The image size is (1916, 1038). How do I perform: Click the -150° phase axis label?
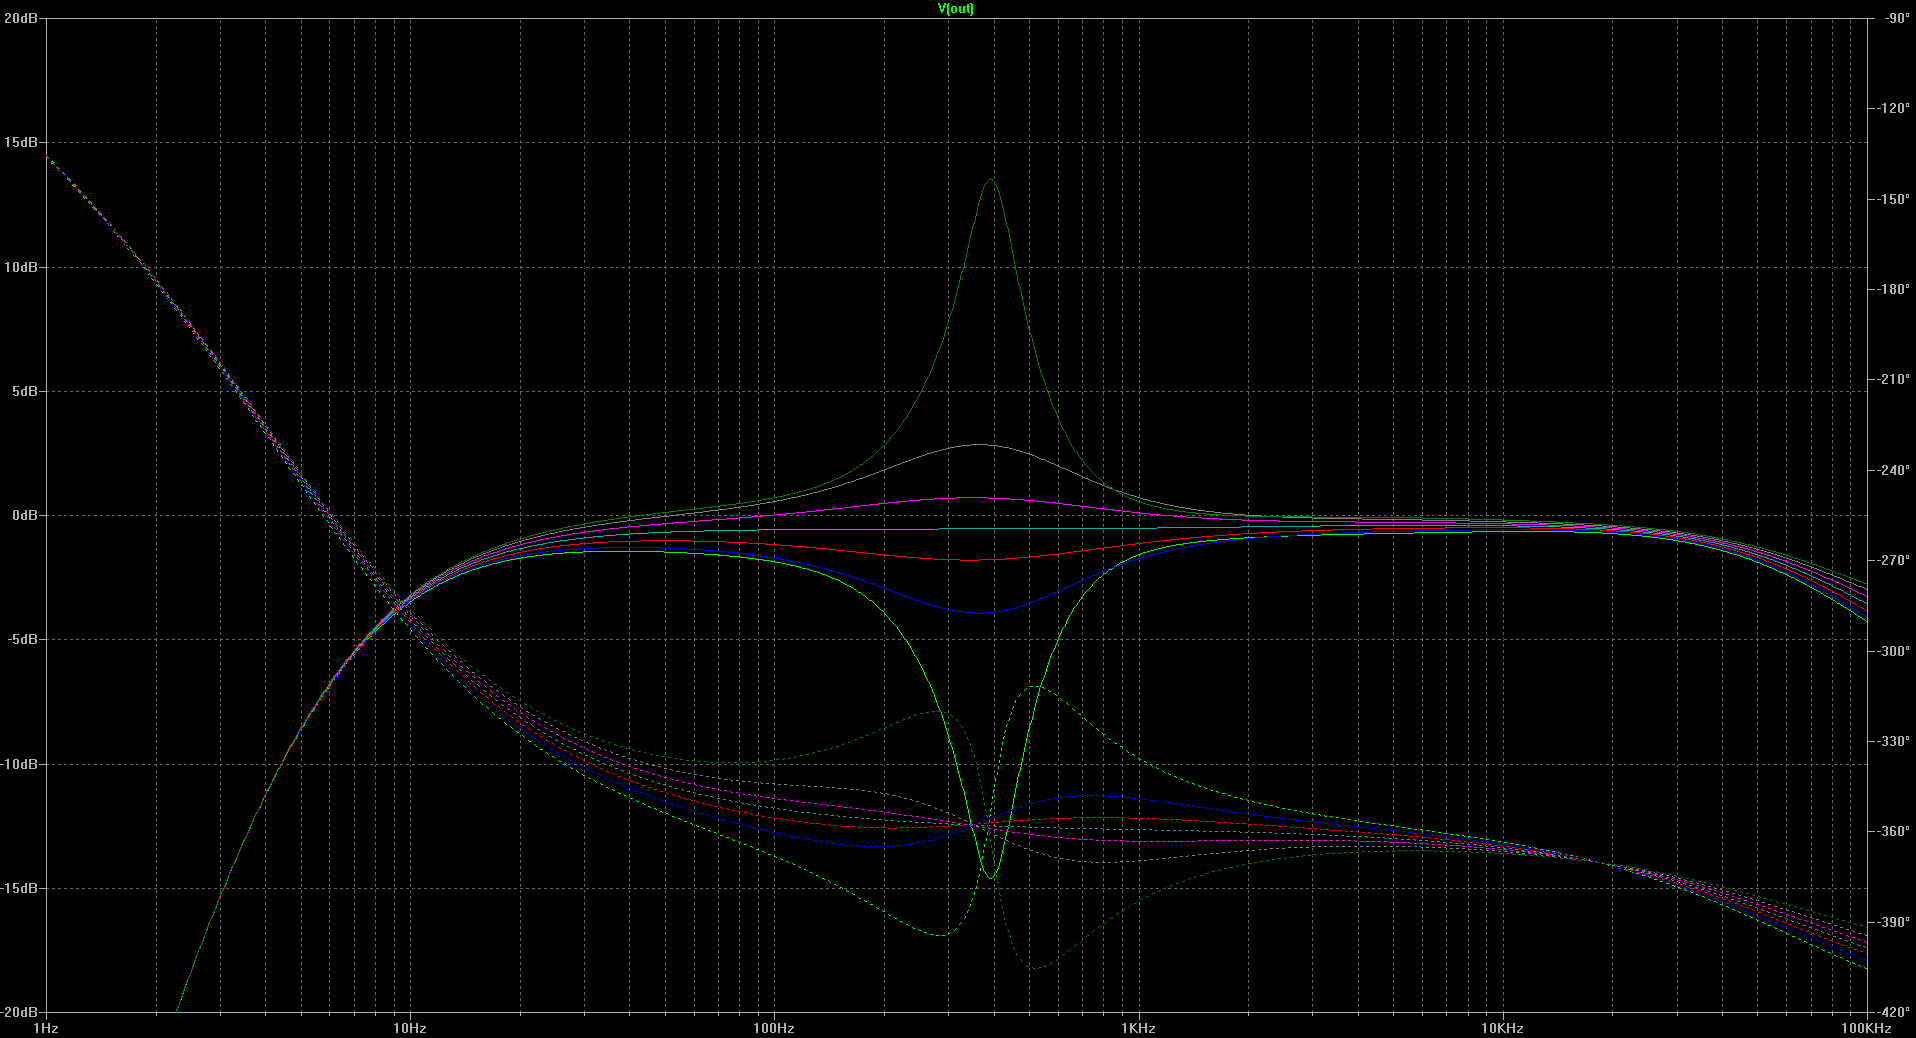click(1893, 199)
